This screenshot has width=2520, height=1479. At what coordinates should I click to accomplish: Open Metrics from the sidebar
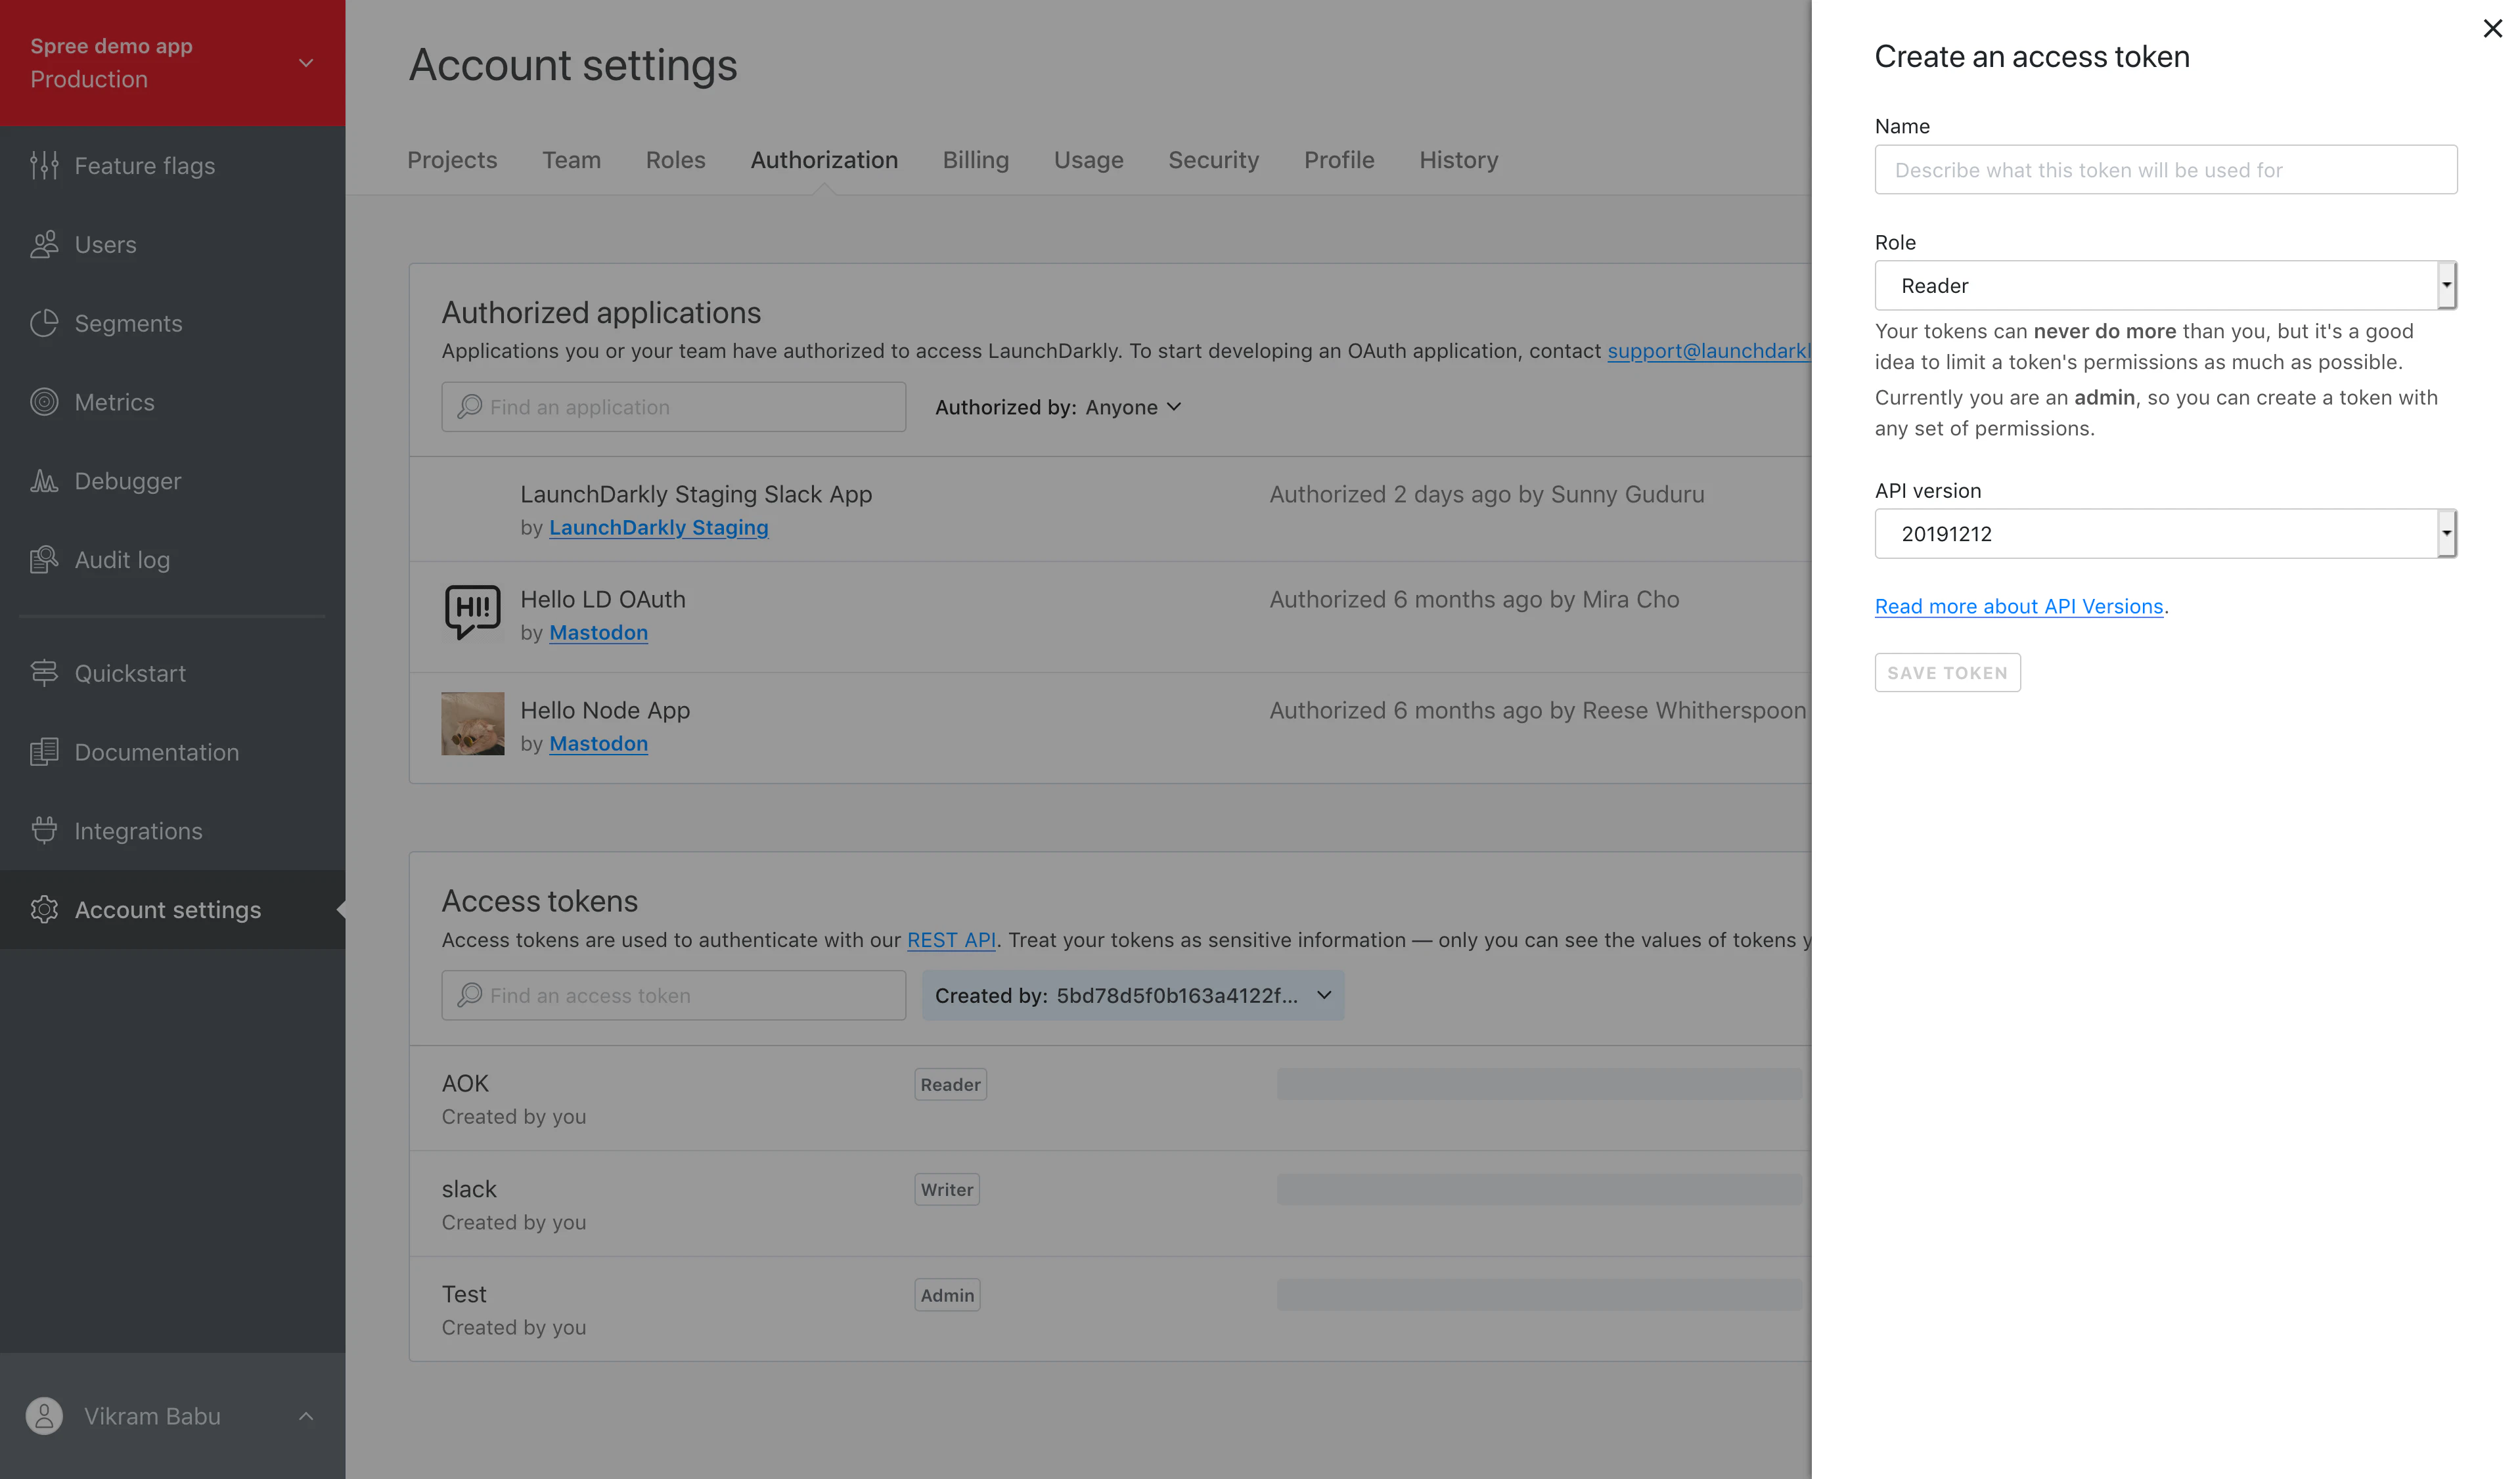(44, 401)
